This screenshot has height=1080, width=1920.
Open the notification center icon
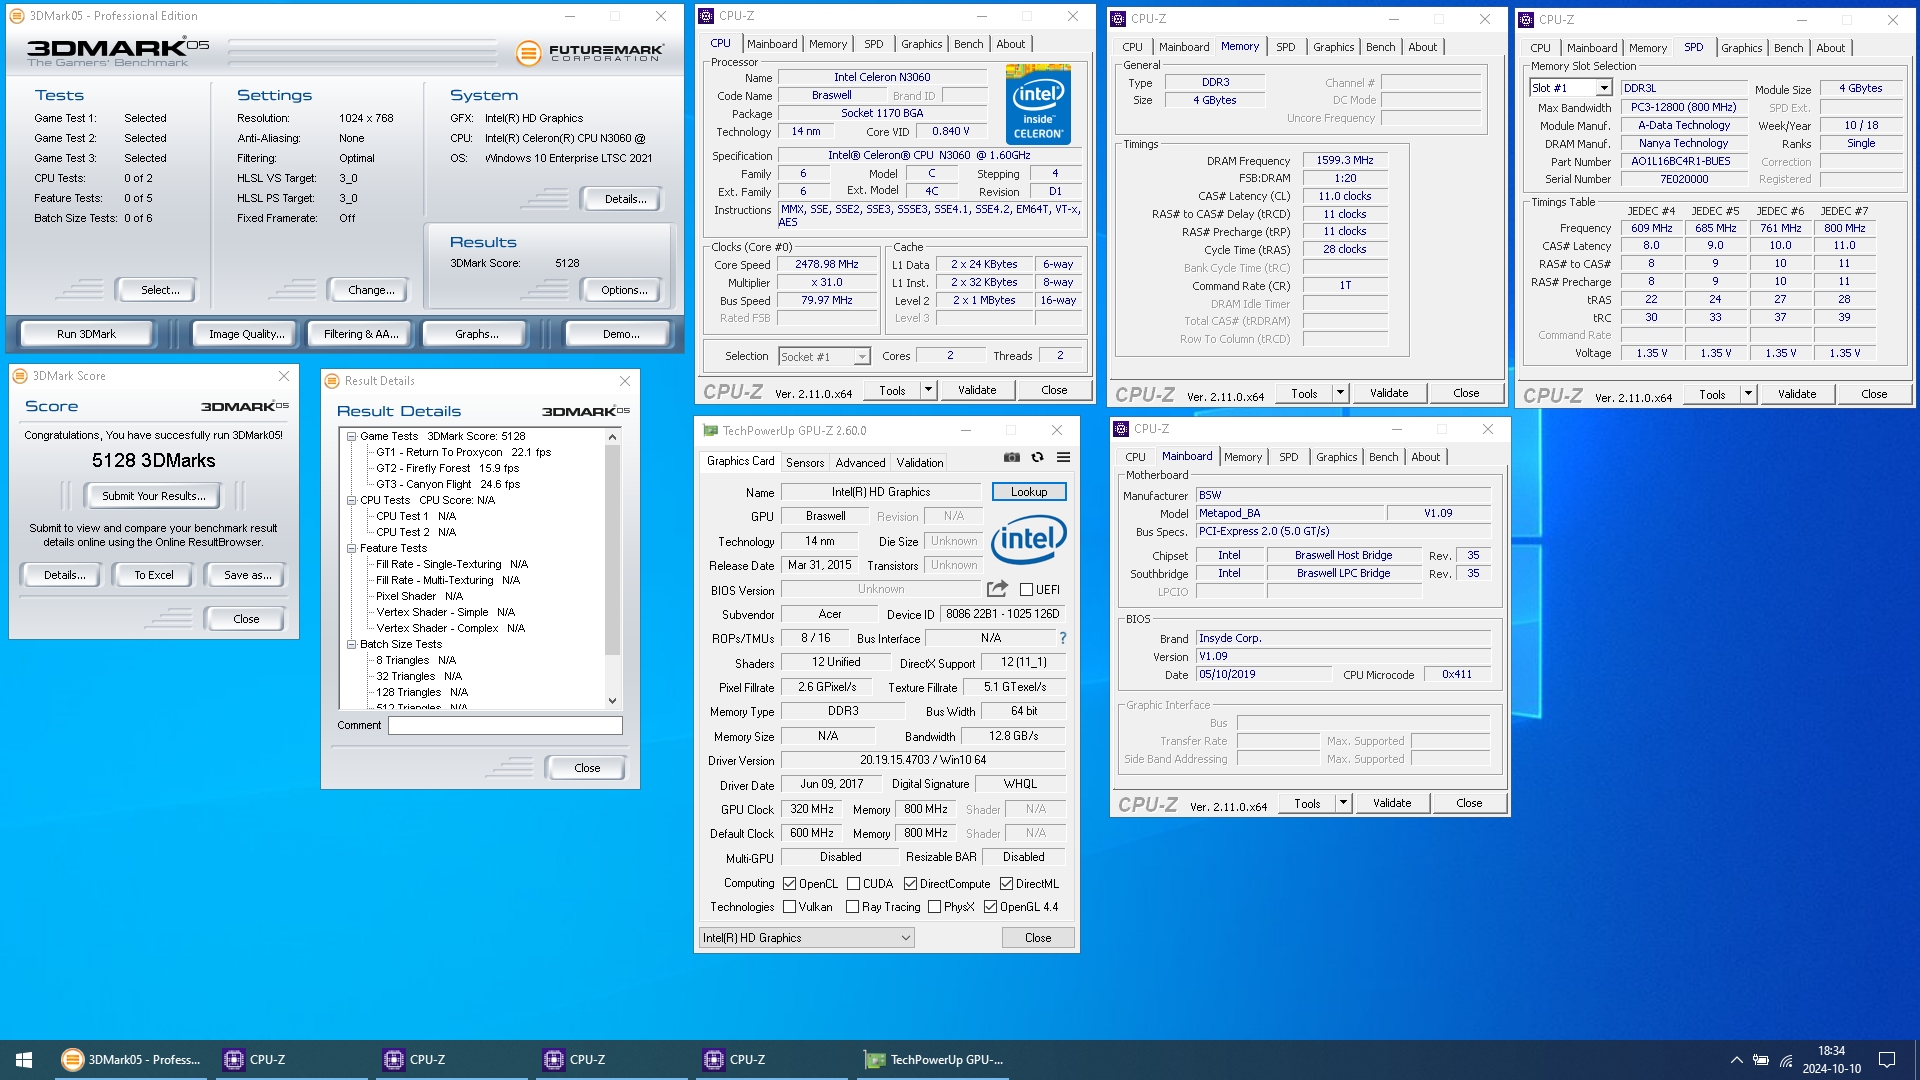click(1887, 1060)
